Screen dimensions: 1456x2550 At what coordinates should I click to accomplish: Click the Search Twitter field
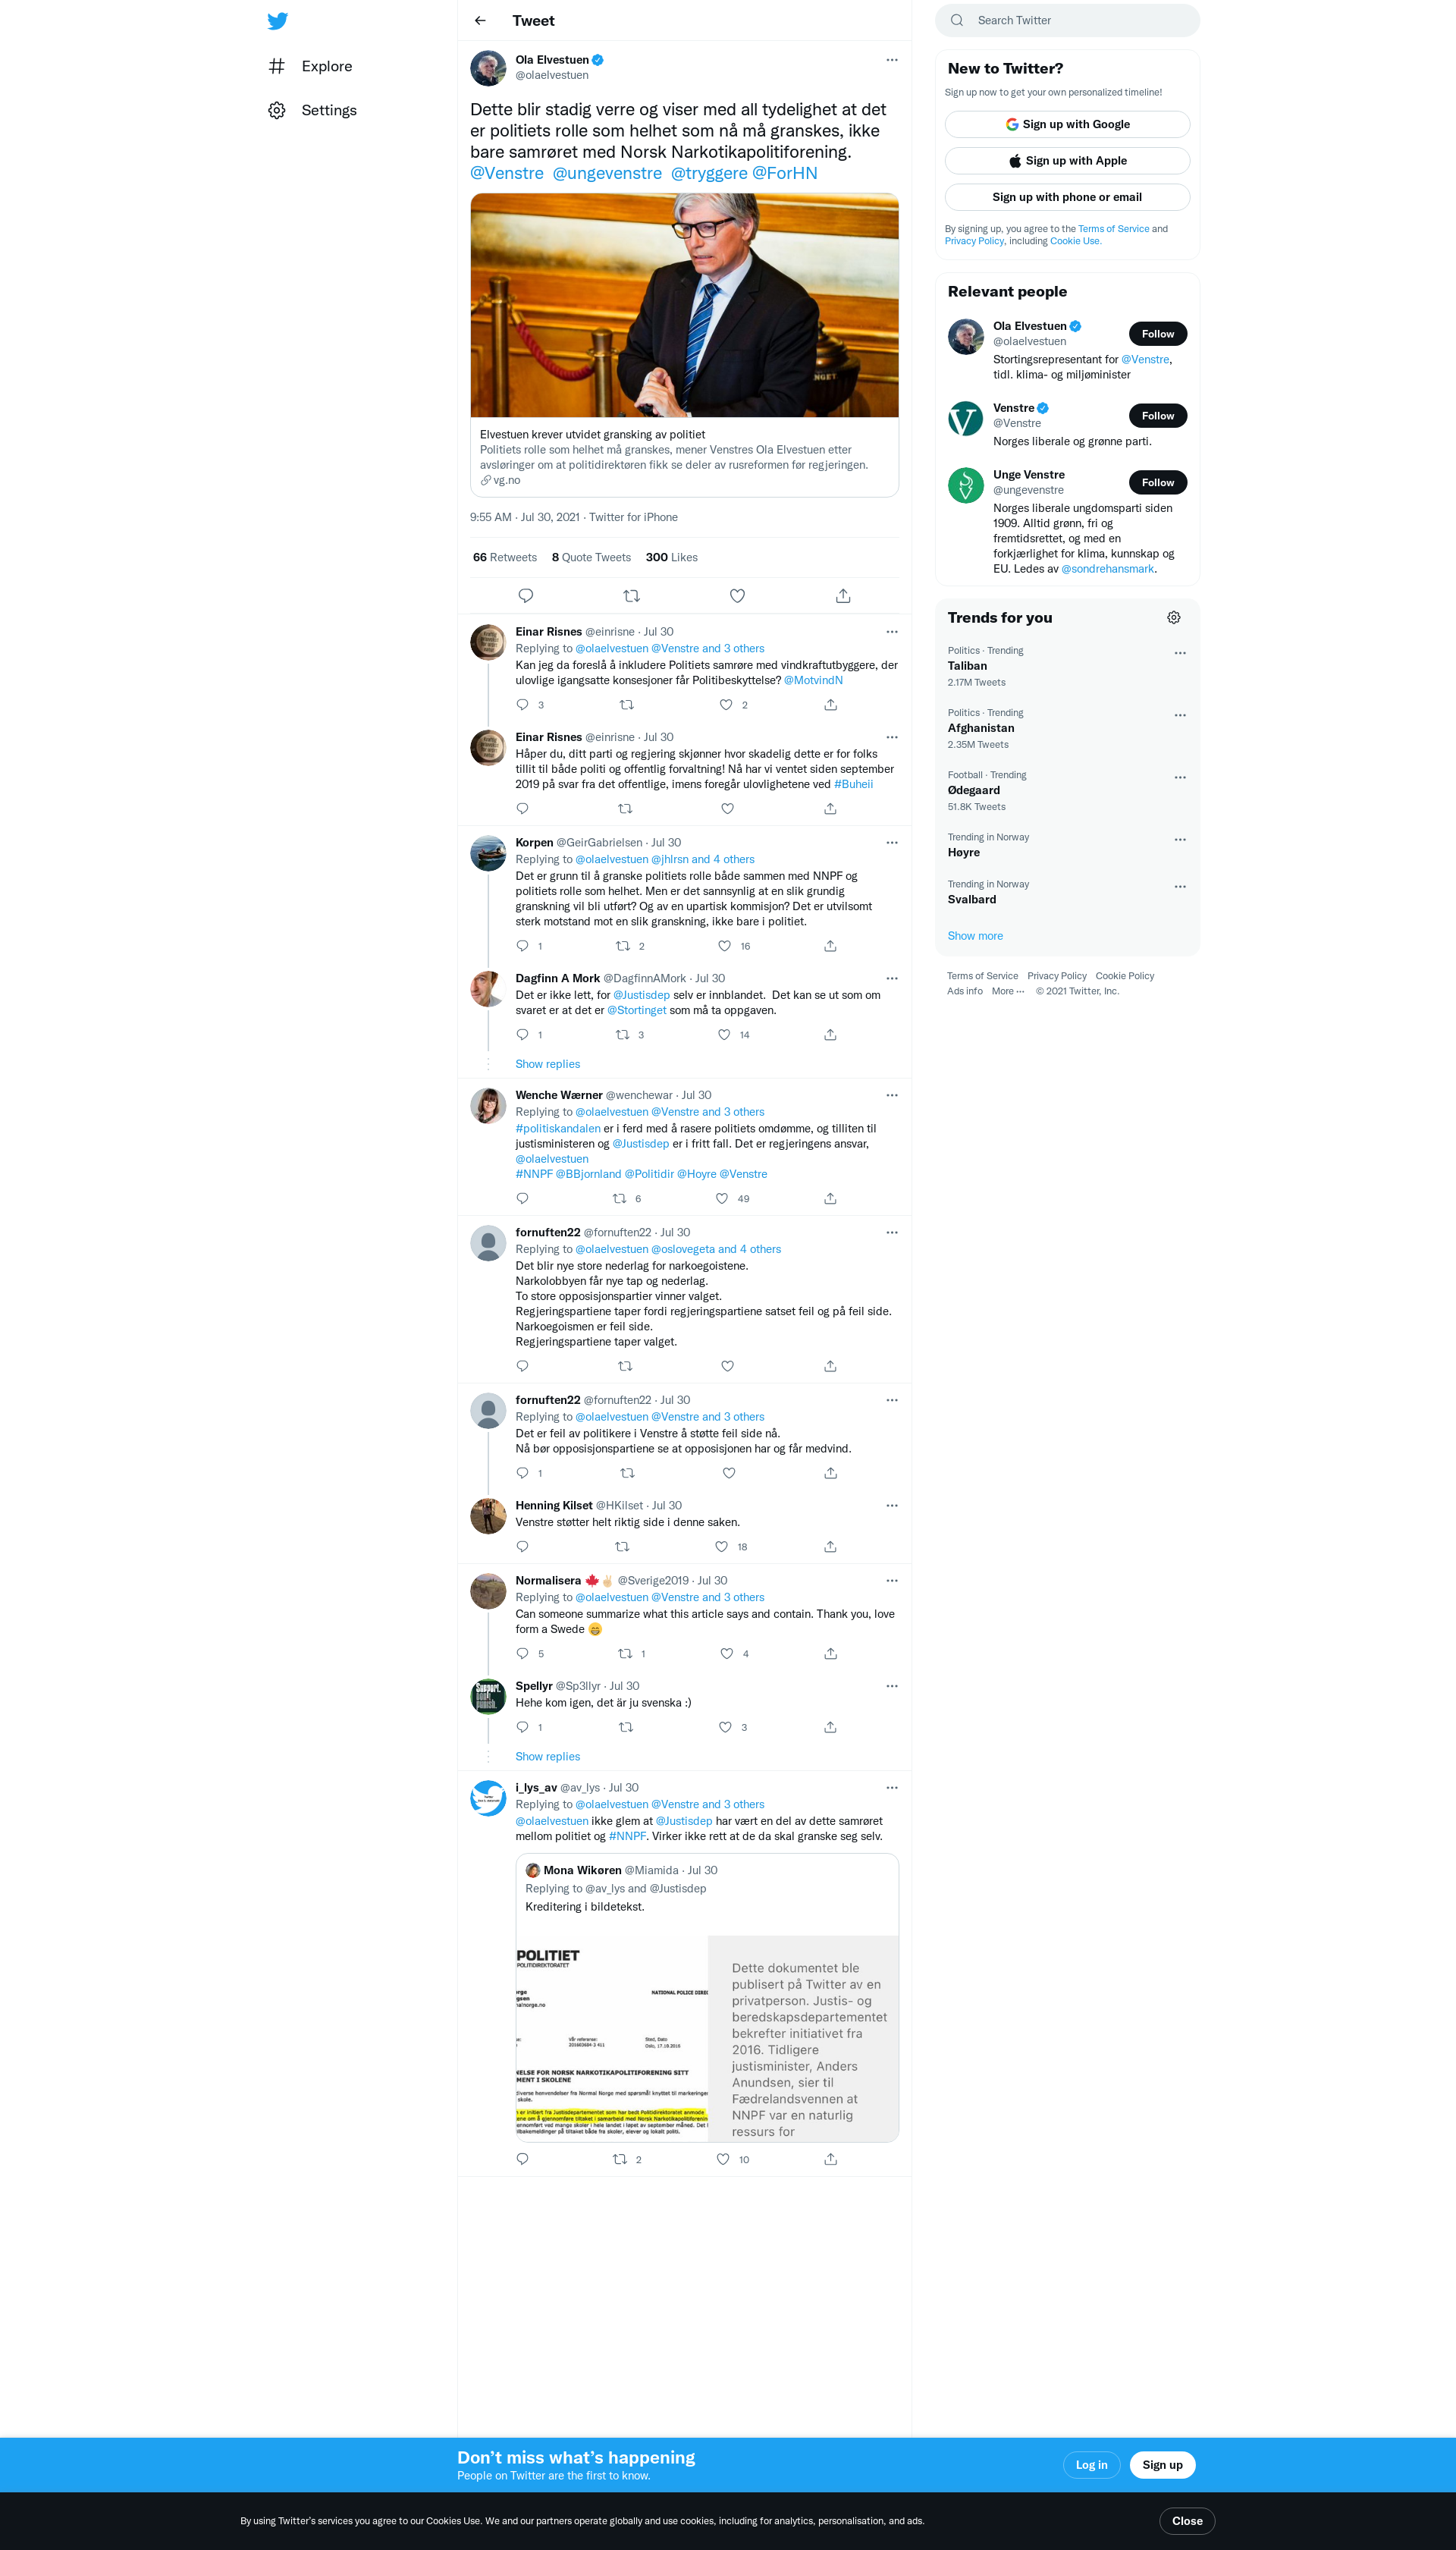click(x=1067, y=21)
